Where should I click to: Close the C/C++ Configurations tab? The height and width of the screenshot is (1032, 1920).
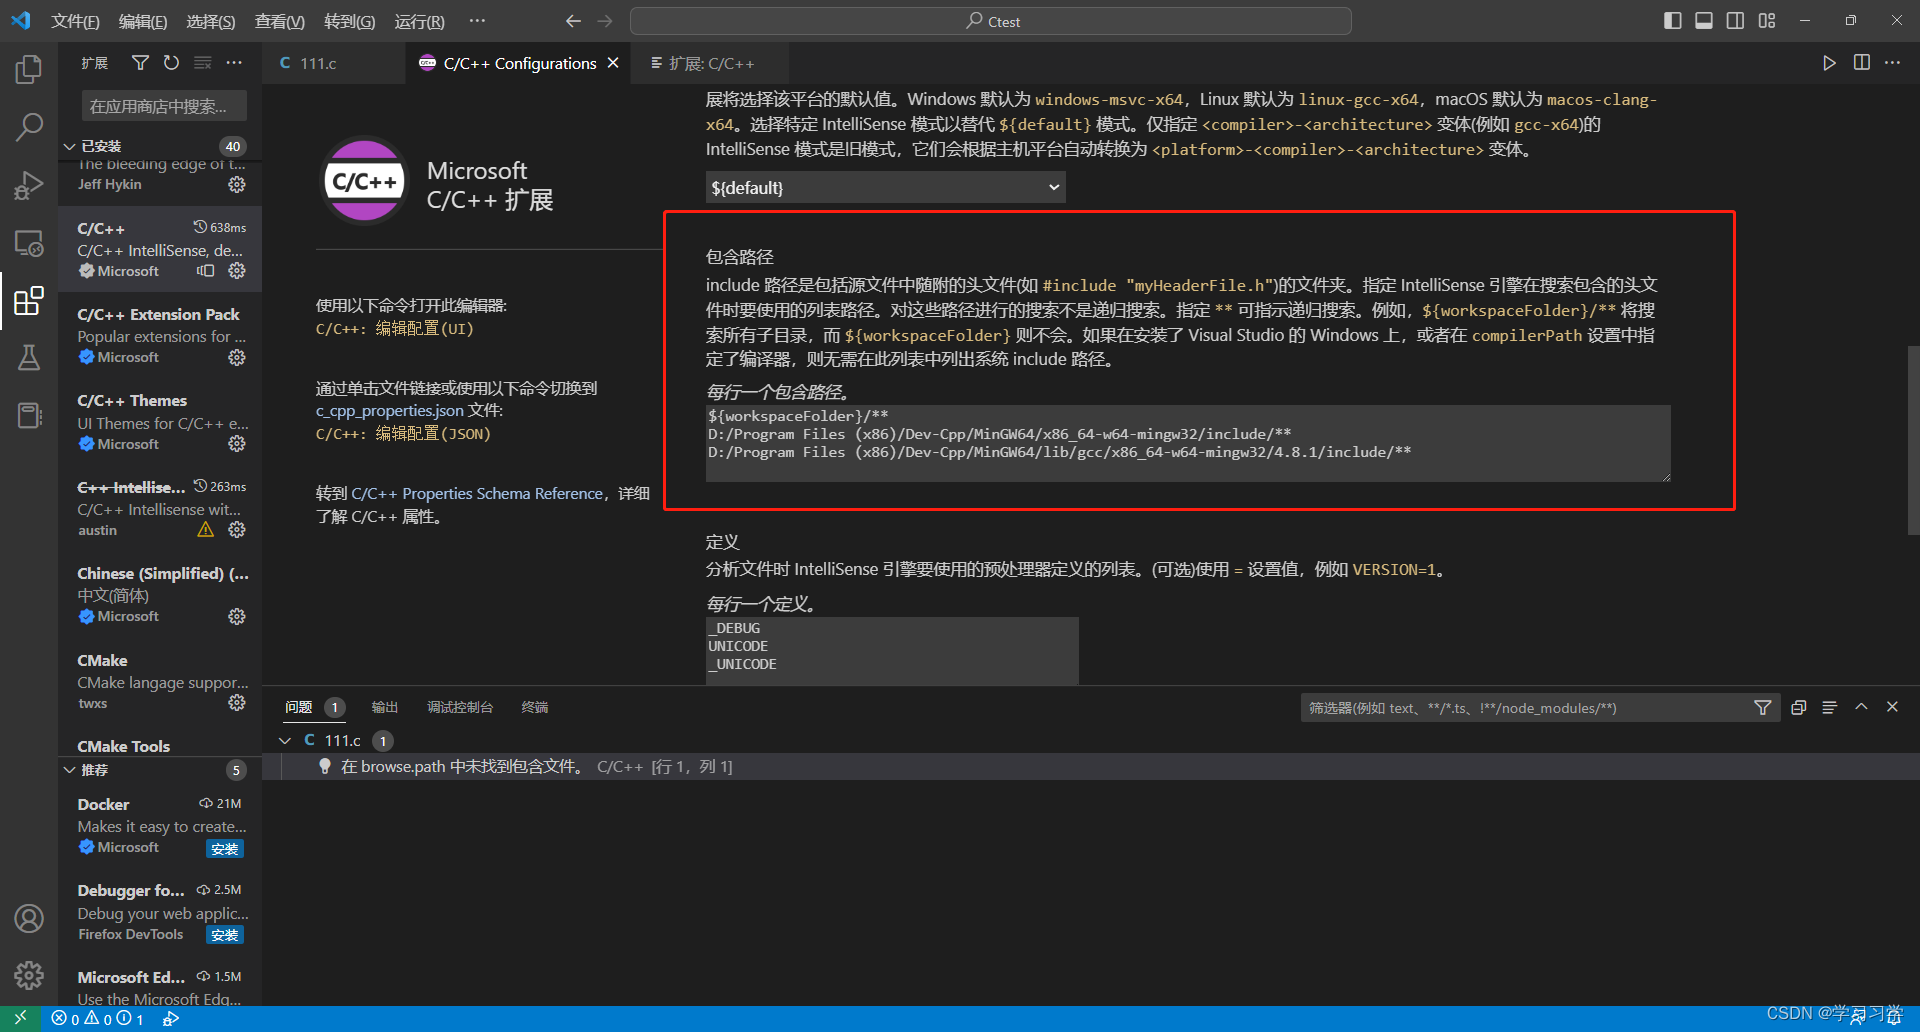point(613,63)
